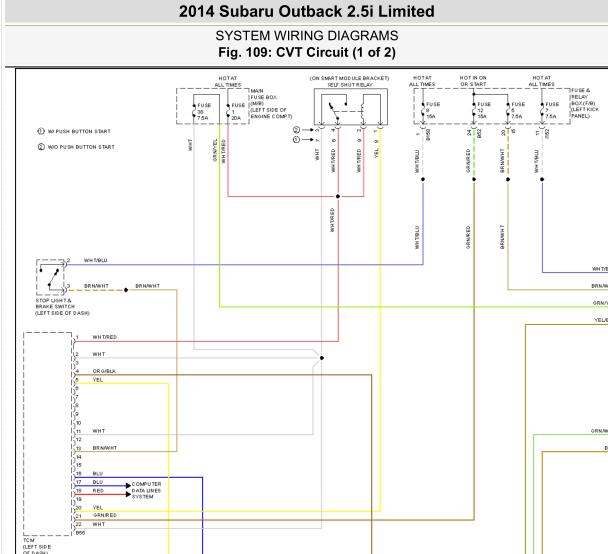The height and width of the screenshot is (554, 608).
Task: Click the 'FUSE 38 7.5A' label
Action: coord(204,112)
